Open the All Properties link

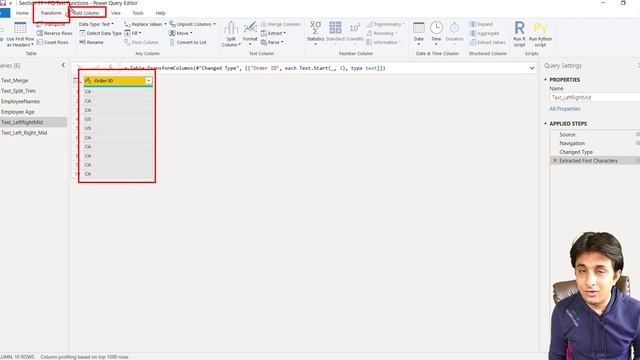click(x=564, y=109)
